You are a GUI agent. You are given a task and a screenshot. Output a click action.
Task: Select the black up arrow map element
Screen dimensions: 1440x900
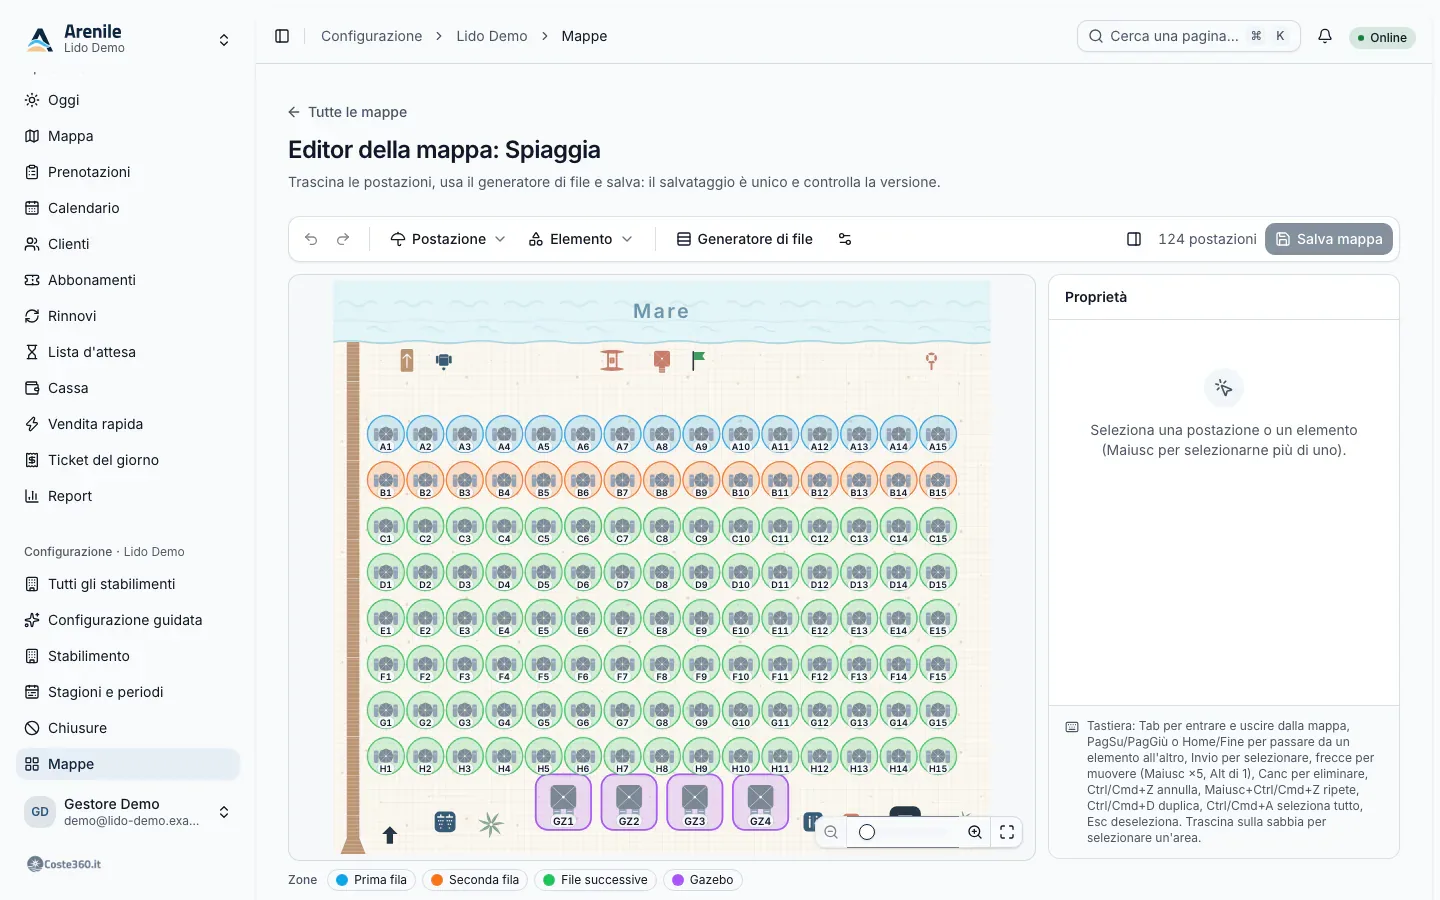pyautogui.click(x=390, y=834)
